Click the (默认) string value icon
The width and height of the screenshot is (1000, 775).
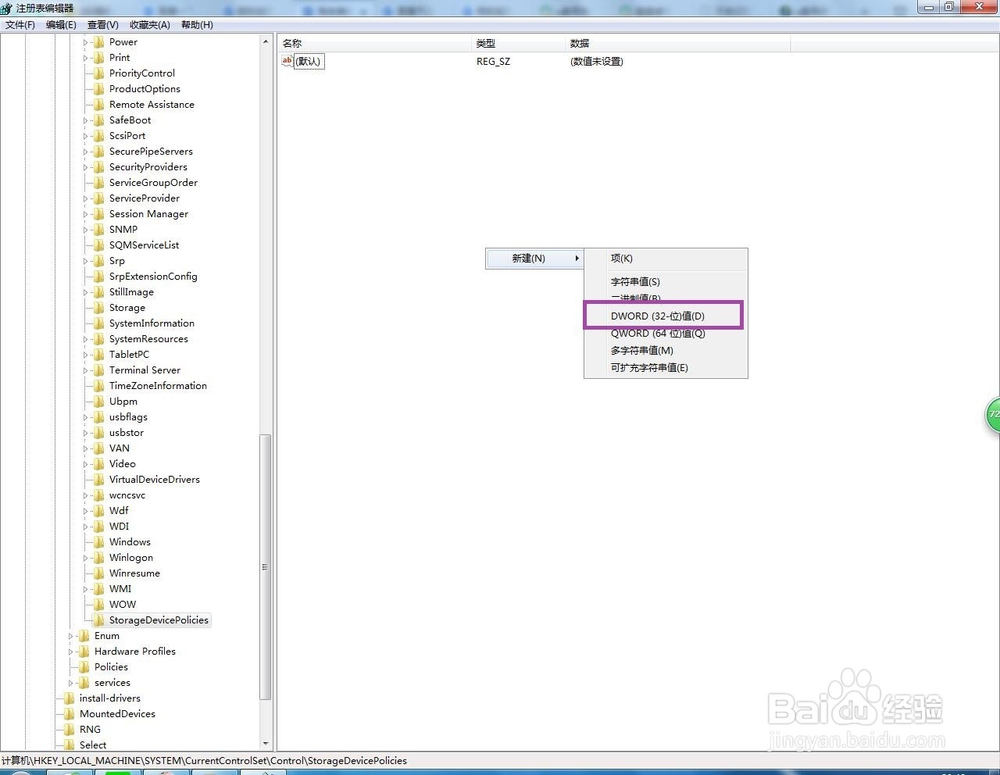pyautogui.click(x=287, y=61)
